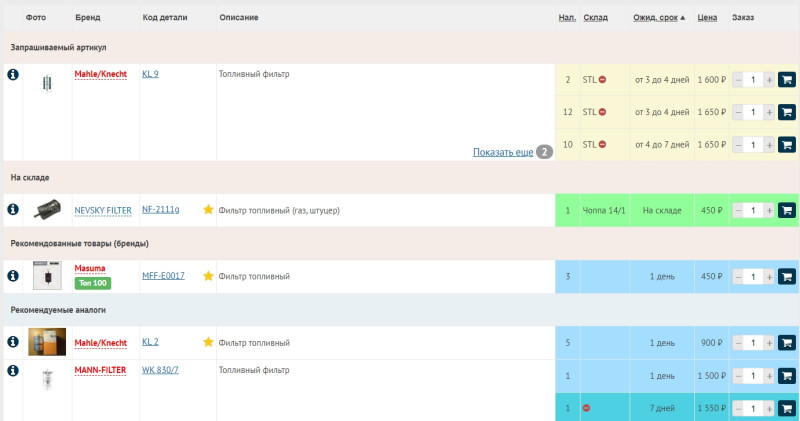The width and height of the screenshot is (800, 421).
Task: Open info icon for MANN-FILTER WK 830/7
Action: pos(13,371)
